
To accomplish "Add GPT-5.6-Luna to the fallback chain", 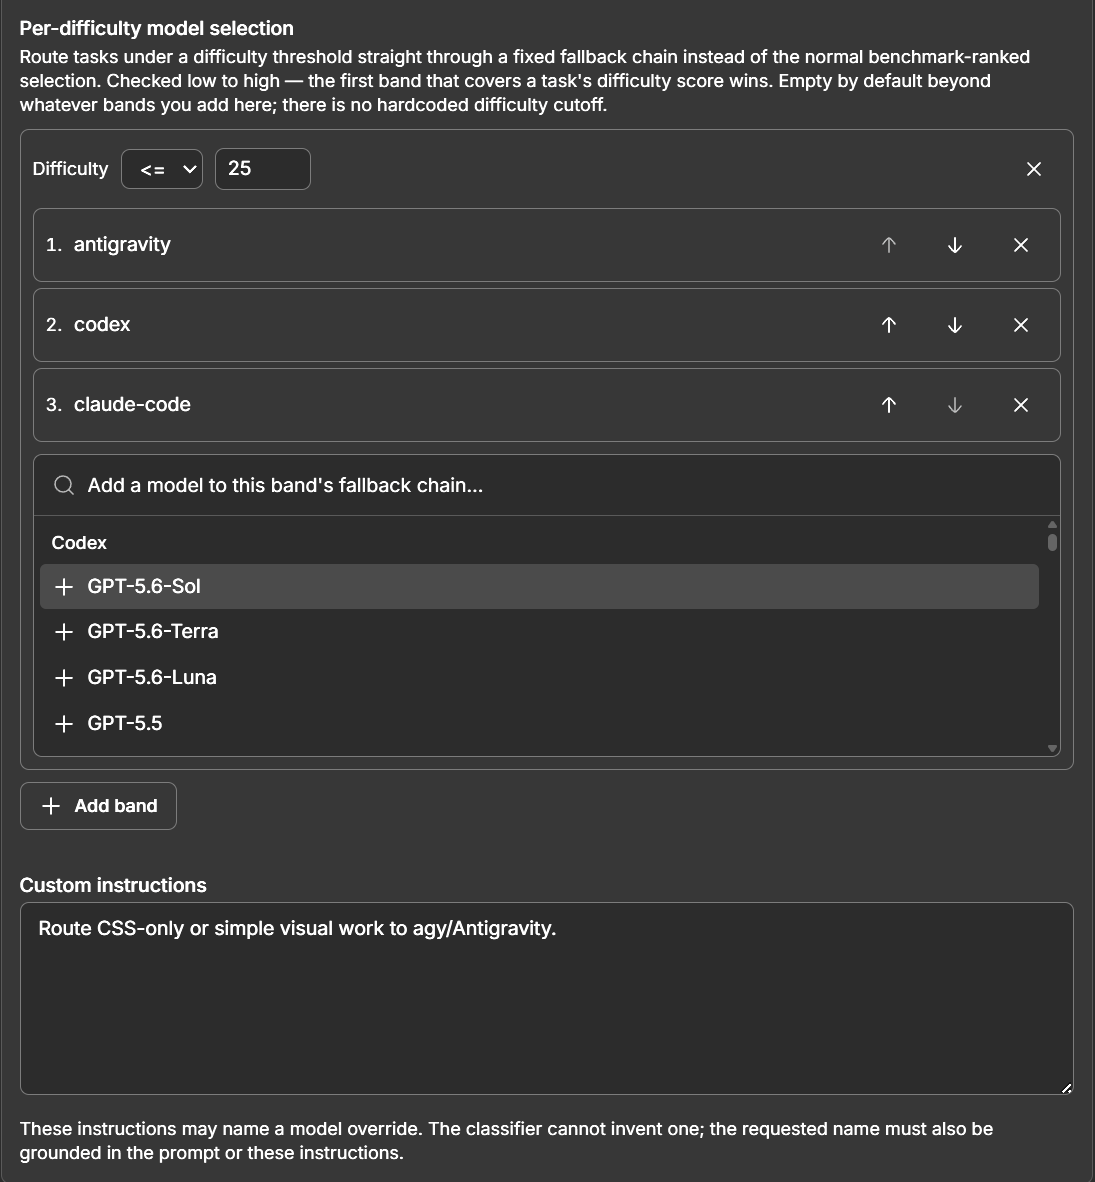I will [x=539, y=678].
